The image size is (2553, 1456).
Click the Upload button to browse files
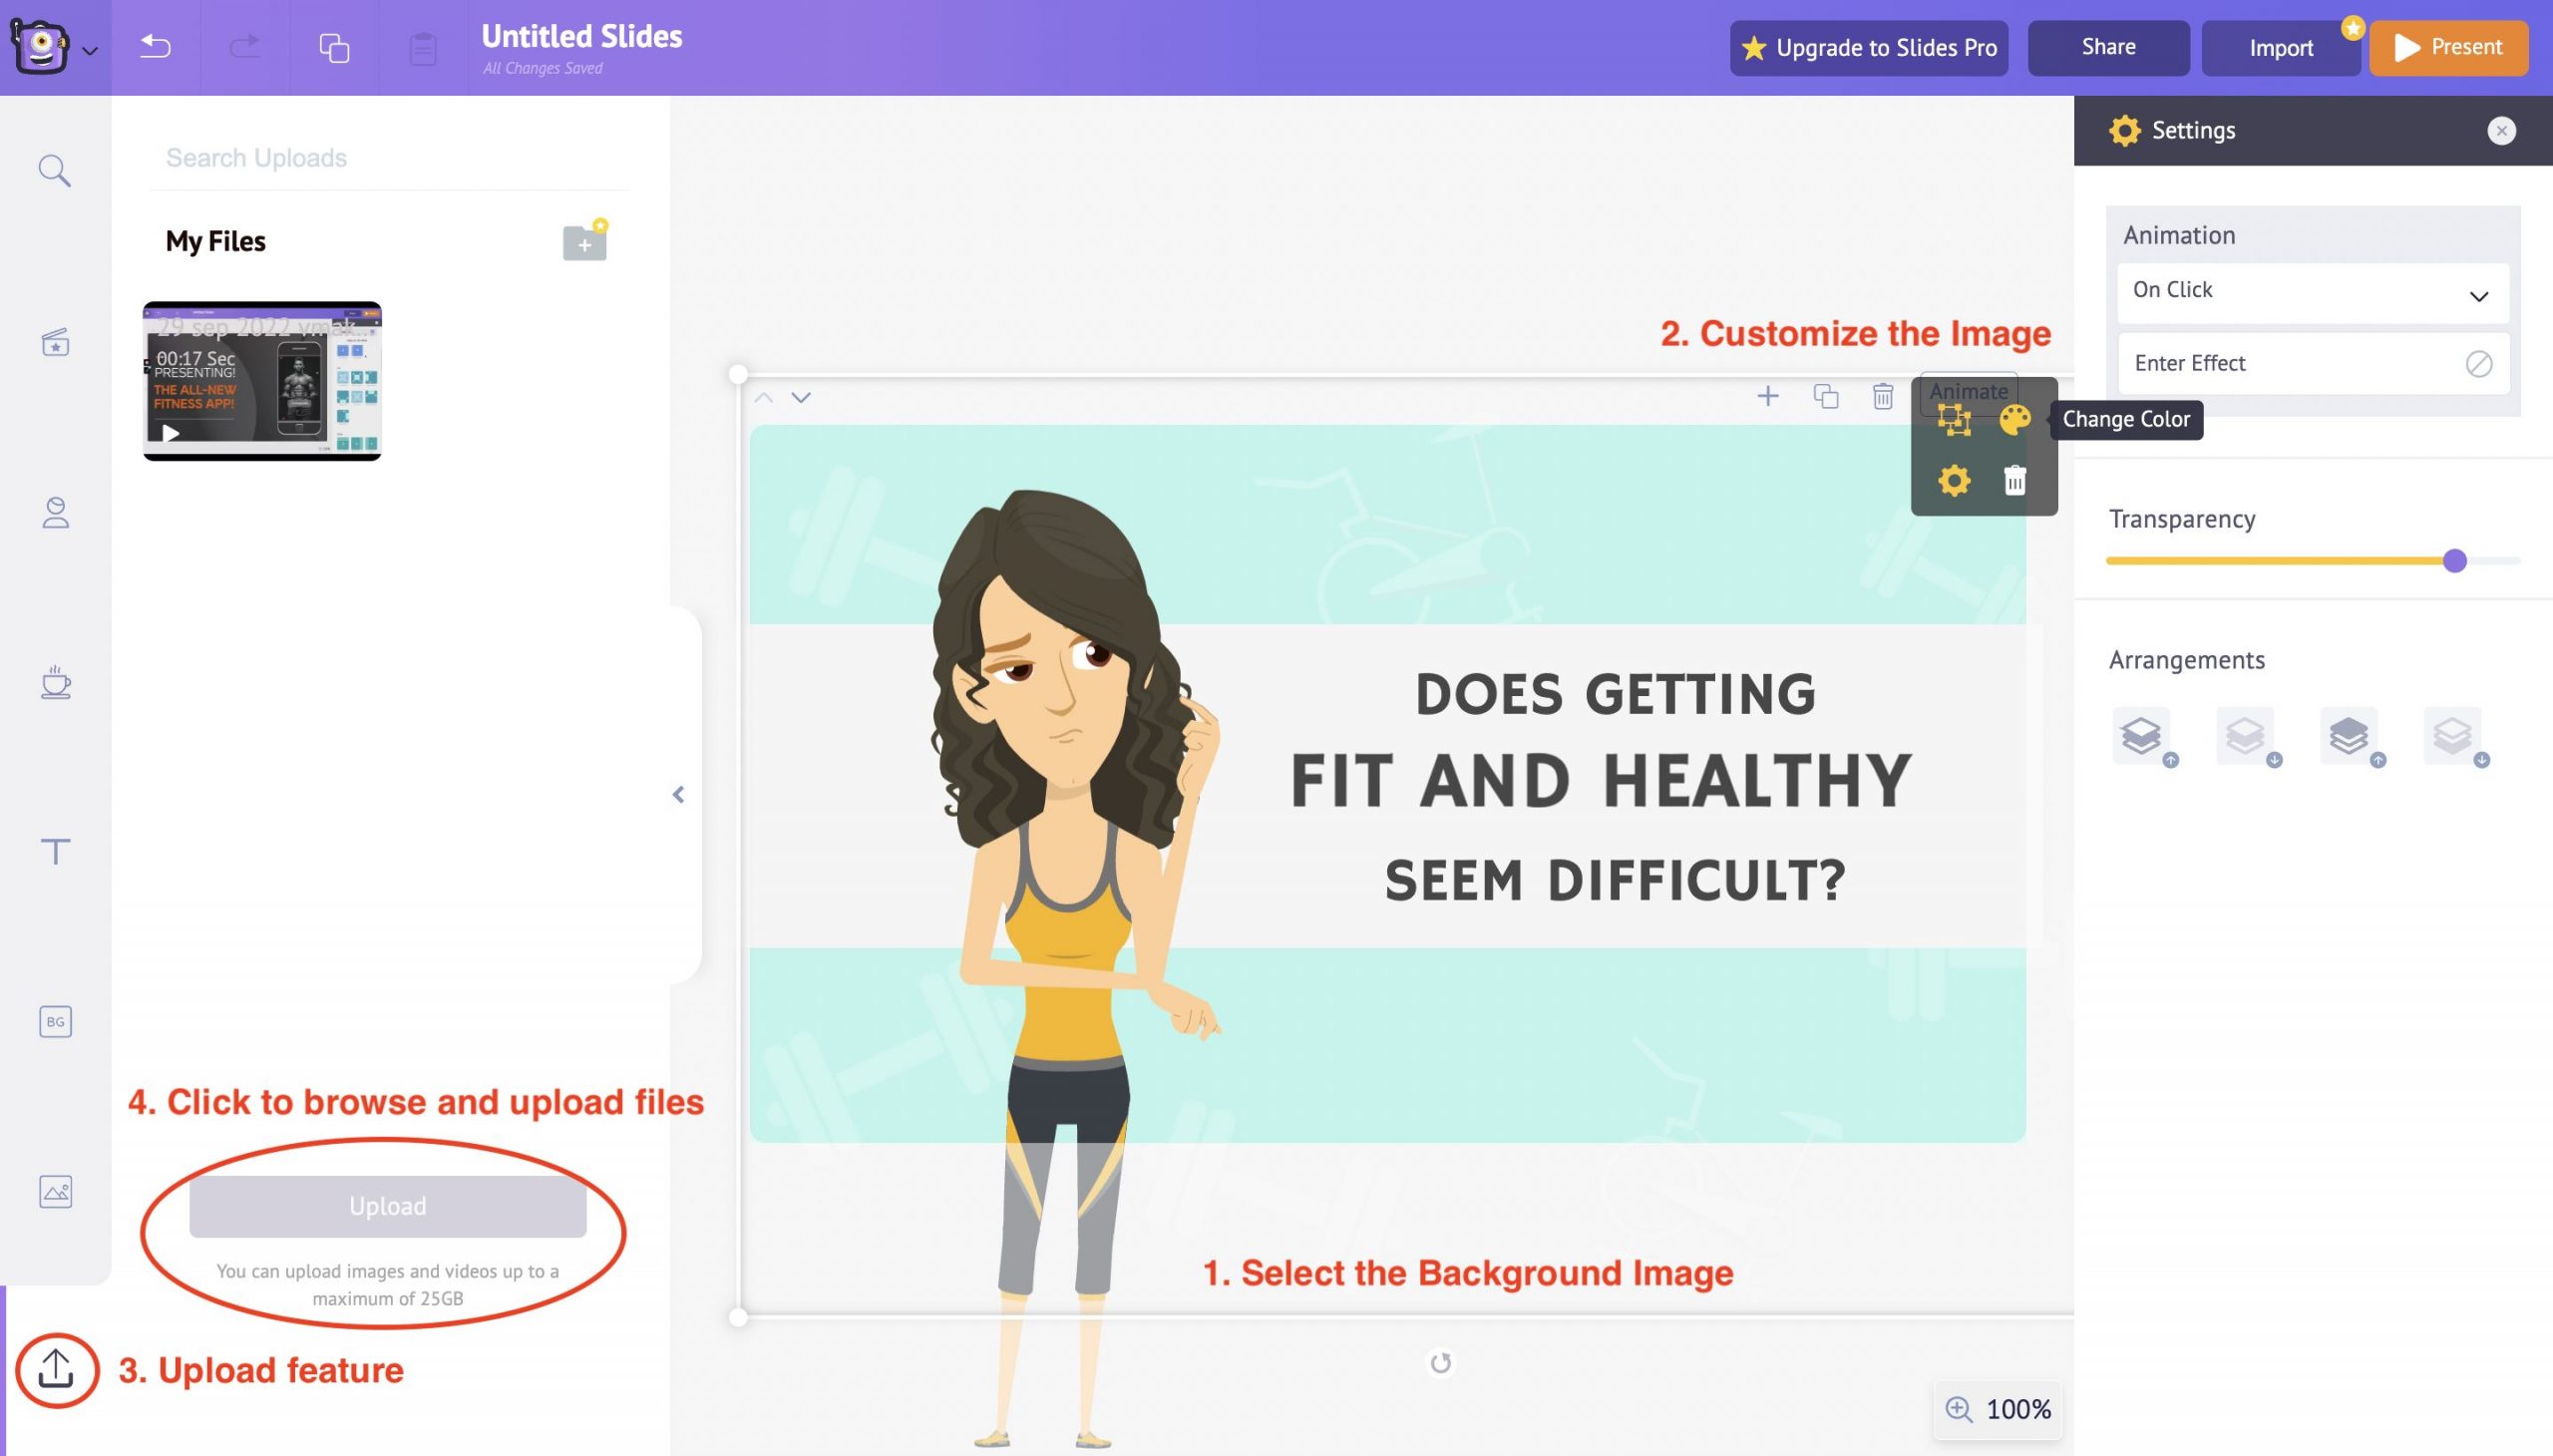tap(388, 1205)
